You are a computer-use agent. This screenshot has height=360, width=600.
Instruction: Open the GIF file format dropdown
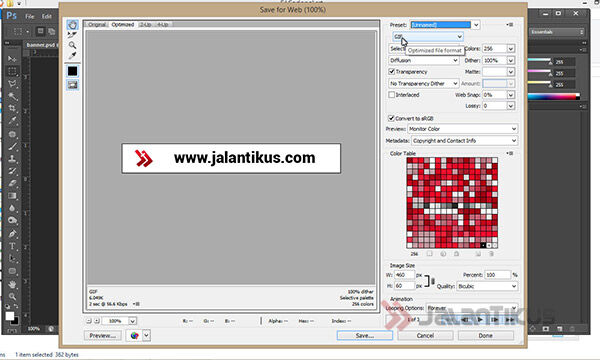428,37
